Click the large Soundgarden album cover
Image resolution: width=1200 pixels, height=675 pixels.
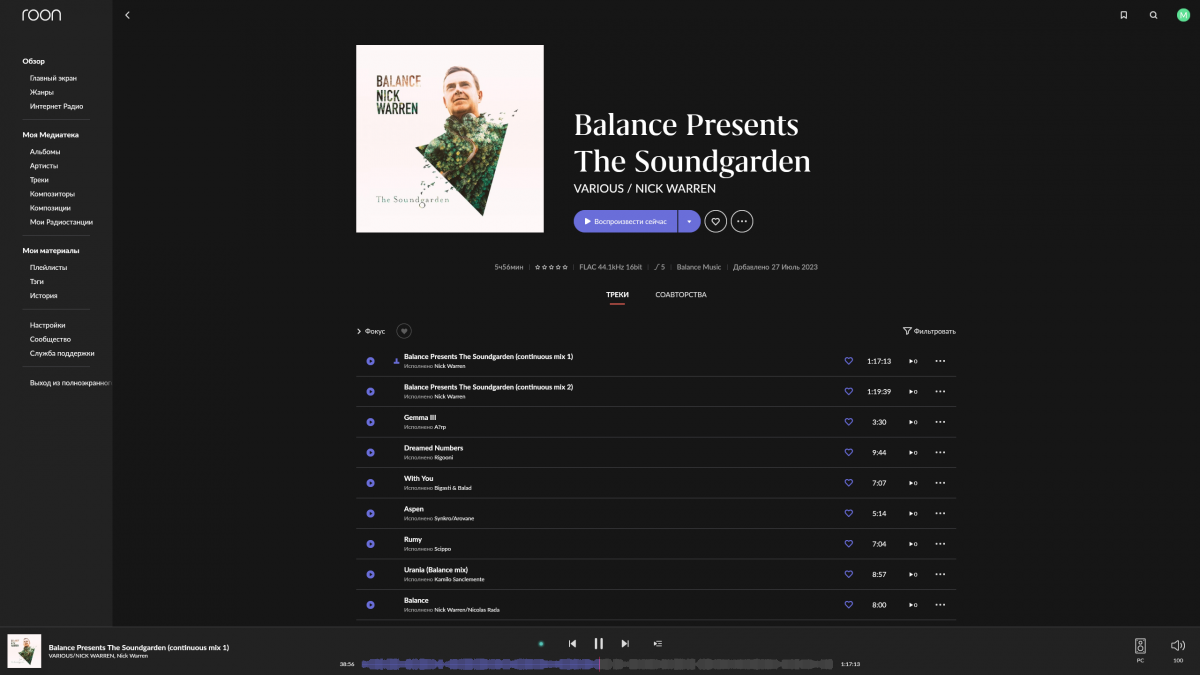coord(450,139)
